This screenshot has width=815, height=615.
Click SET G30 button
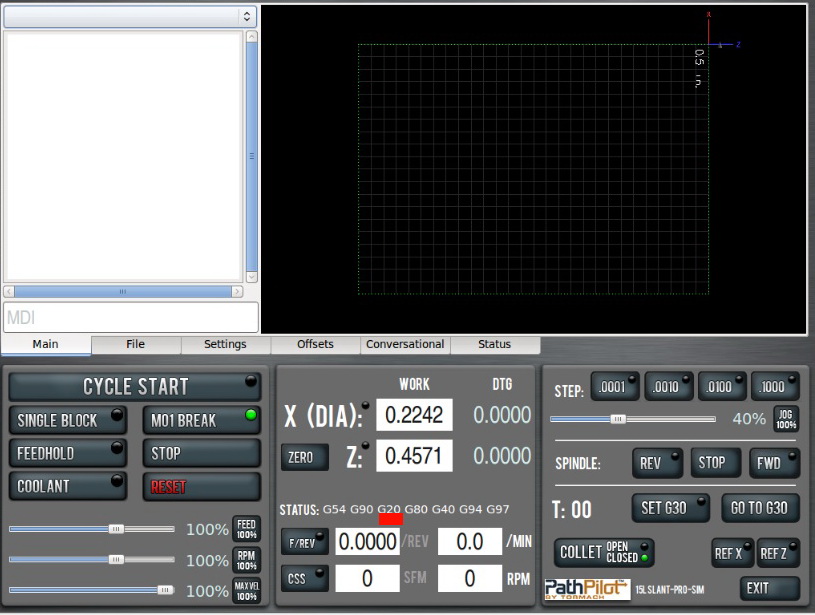pyautogui.click(x=671, y=508)
